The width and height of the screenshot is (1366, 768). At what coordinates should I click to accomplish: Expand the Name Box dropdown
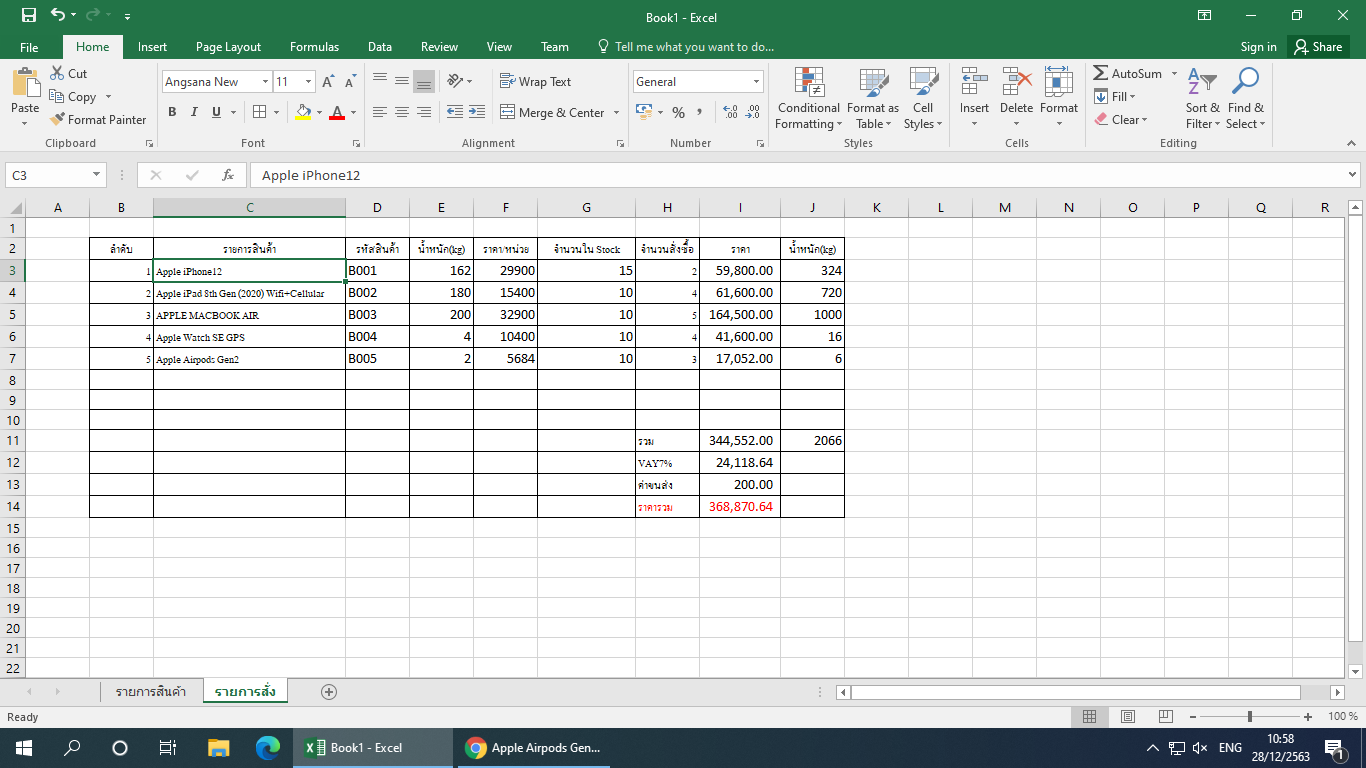point(96,175)
